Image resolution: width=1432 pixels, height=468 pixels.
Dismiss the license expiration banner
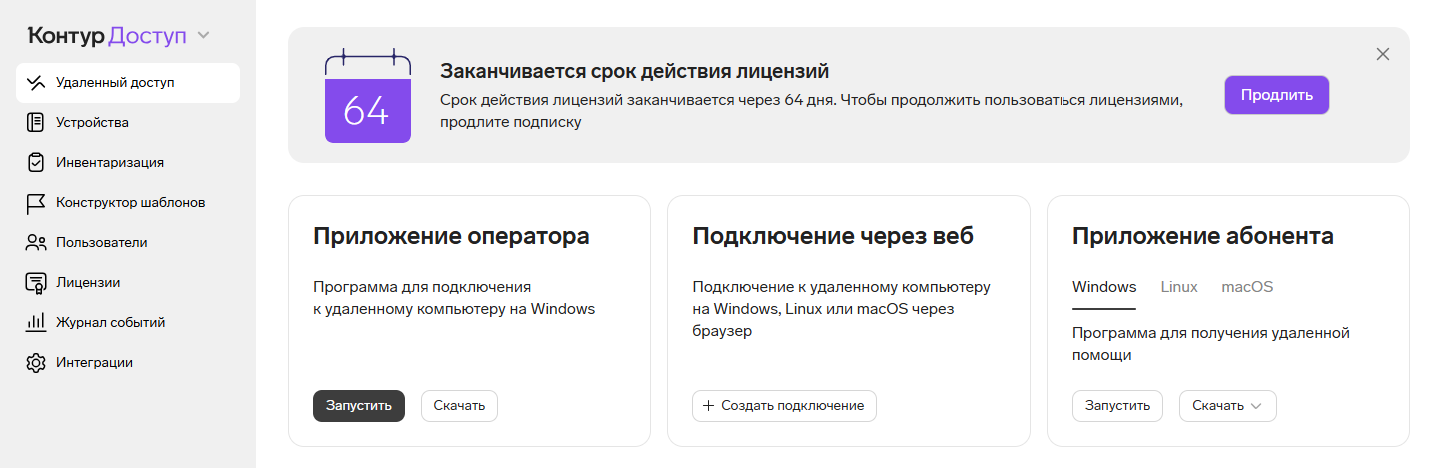[1382, 54]
